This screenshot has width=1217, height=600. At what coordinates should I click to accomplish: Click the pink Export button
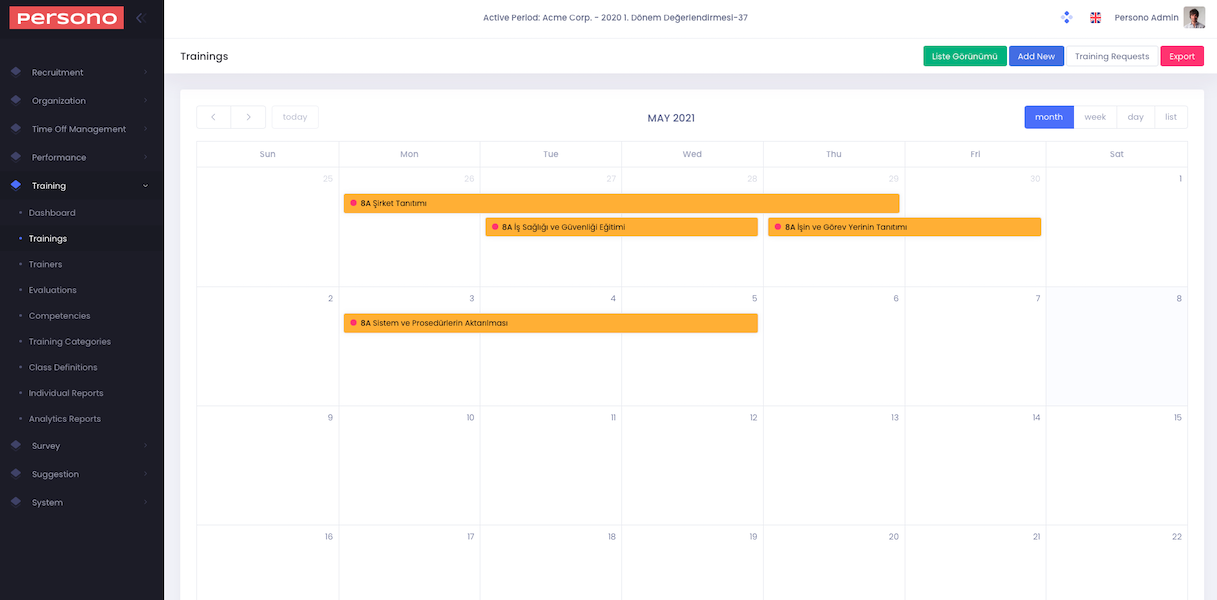click(1182, 56)
